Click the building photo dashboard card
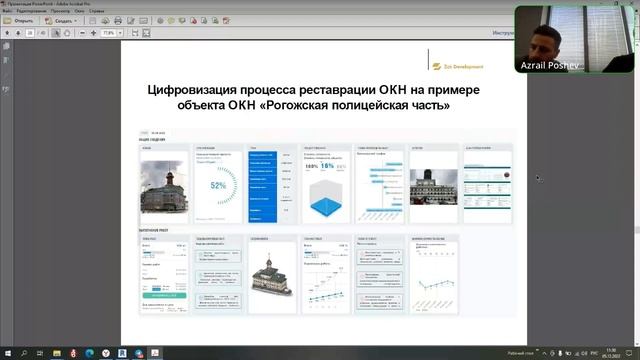 pyautogui.click(x=164, y=184)
